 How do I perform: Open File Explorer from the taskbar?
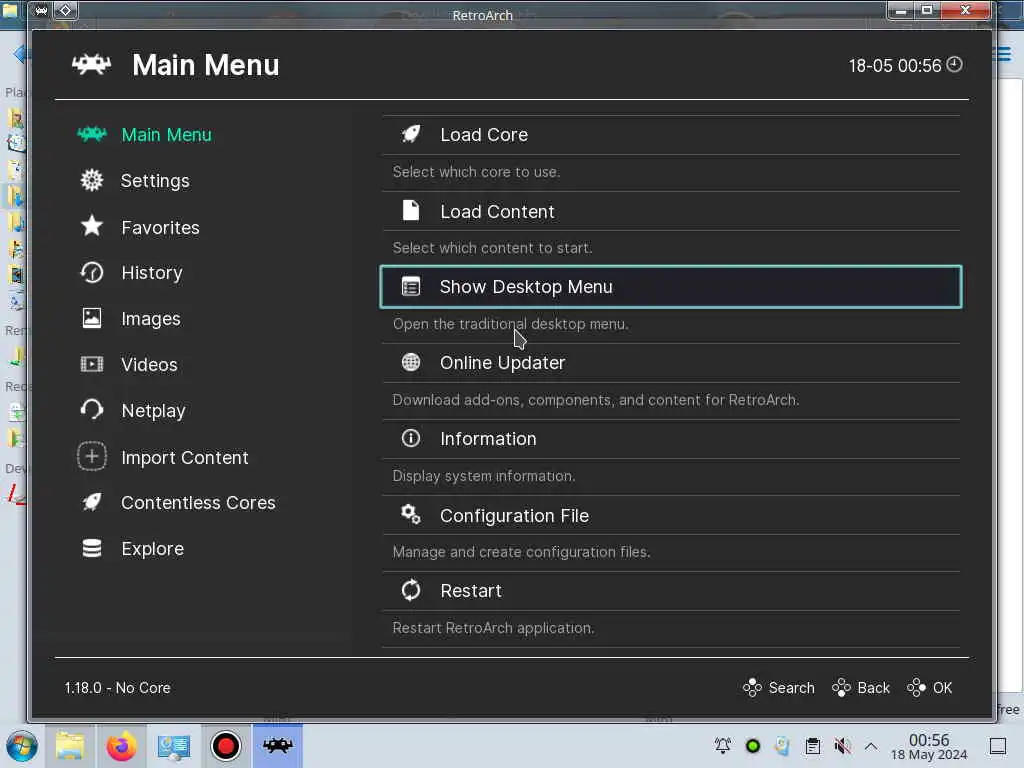69,746
